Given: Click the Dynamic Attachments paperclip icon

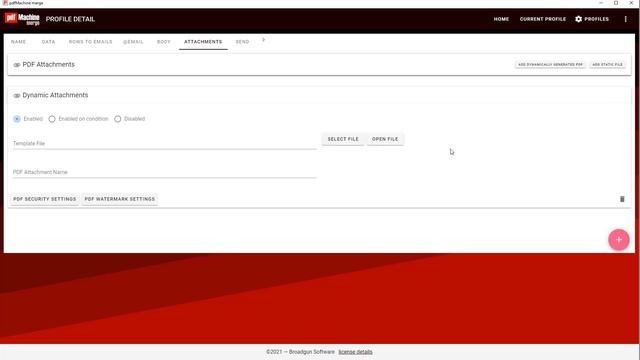Looking at the screenshot, I should pos(17,96).
